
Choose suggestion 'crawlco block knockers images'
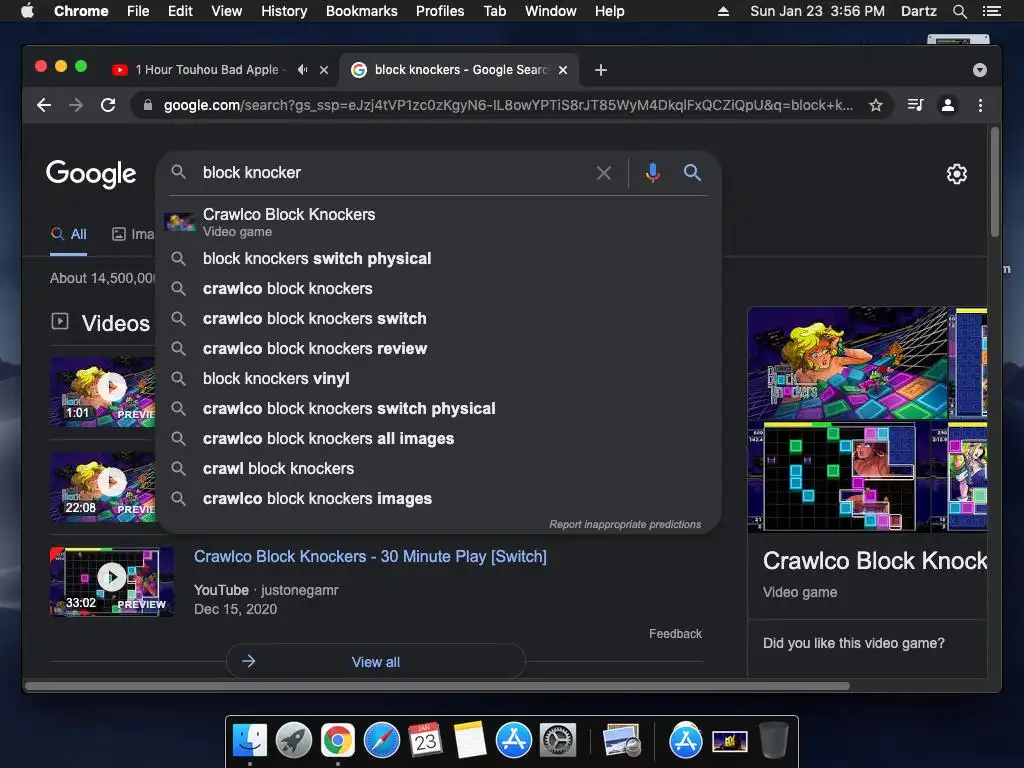coord(438,499)
